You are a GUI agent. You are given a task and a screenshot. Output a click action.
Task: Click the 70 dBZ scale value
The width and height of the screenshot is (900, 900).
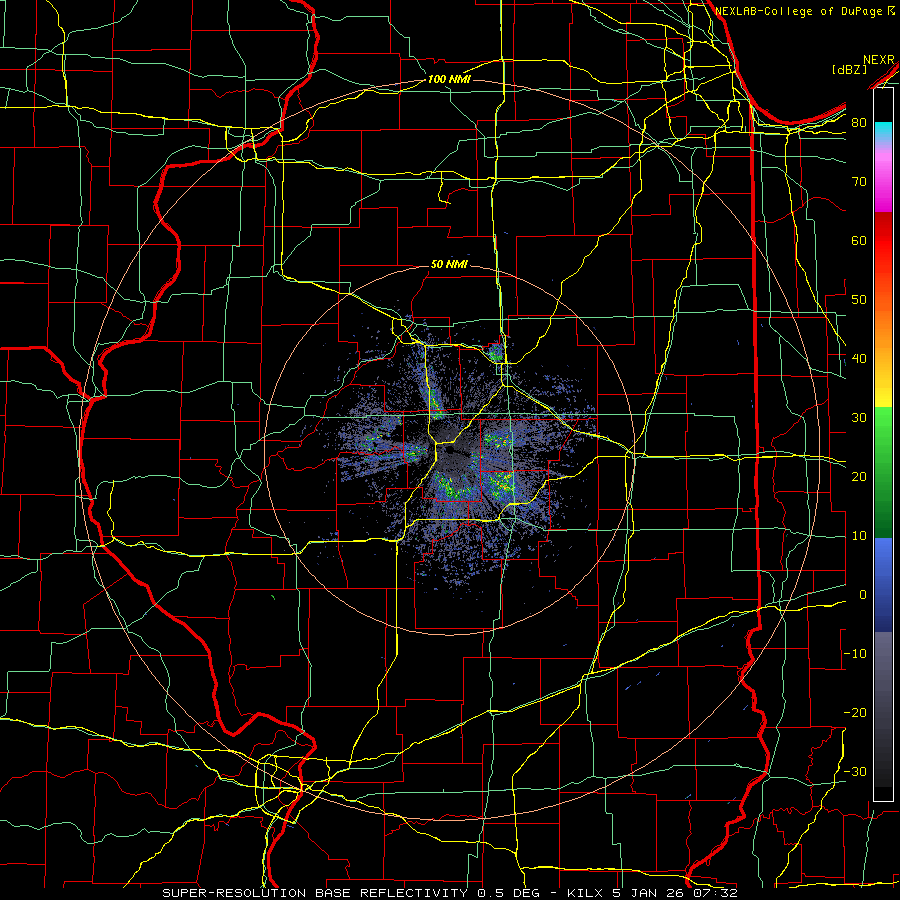coord(859,182)
